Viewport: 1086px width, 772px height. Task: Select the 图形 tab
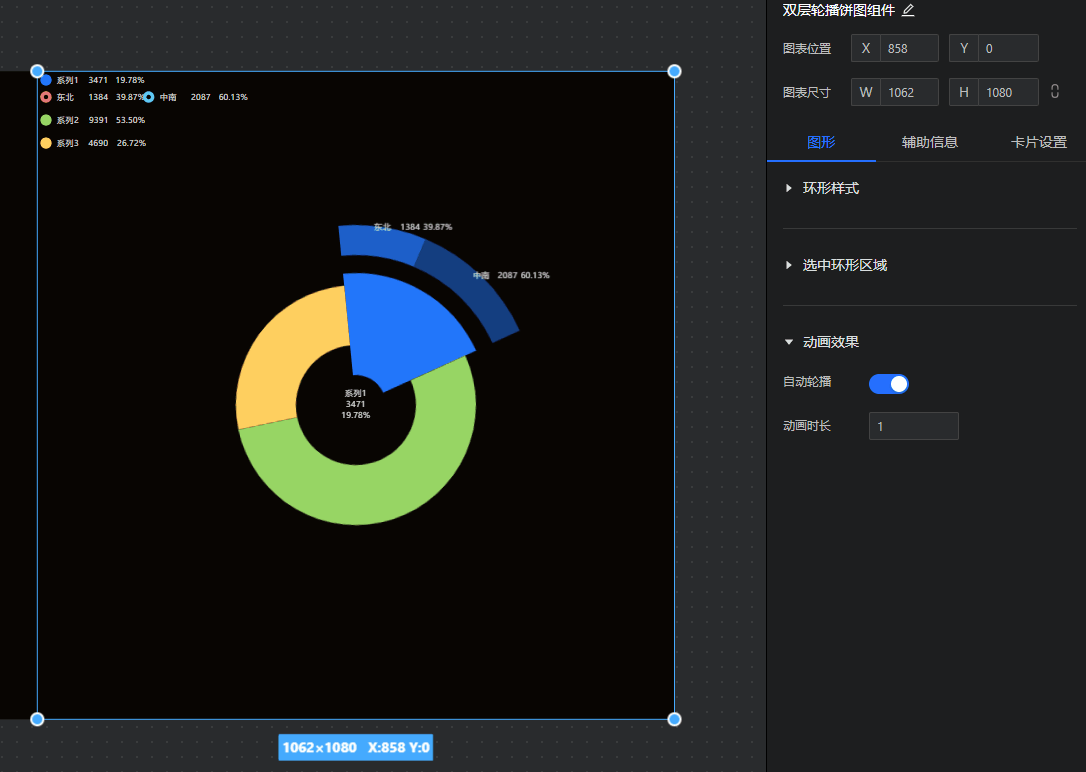821,142
